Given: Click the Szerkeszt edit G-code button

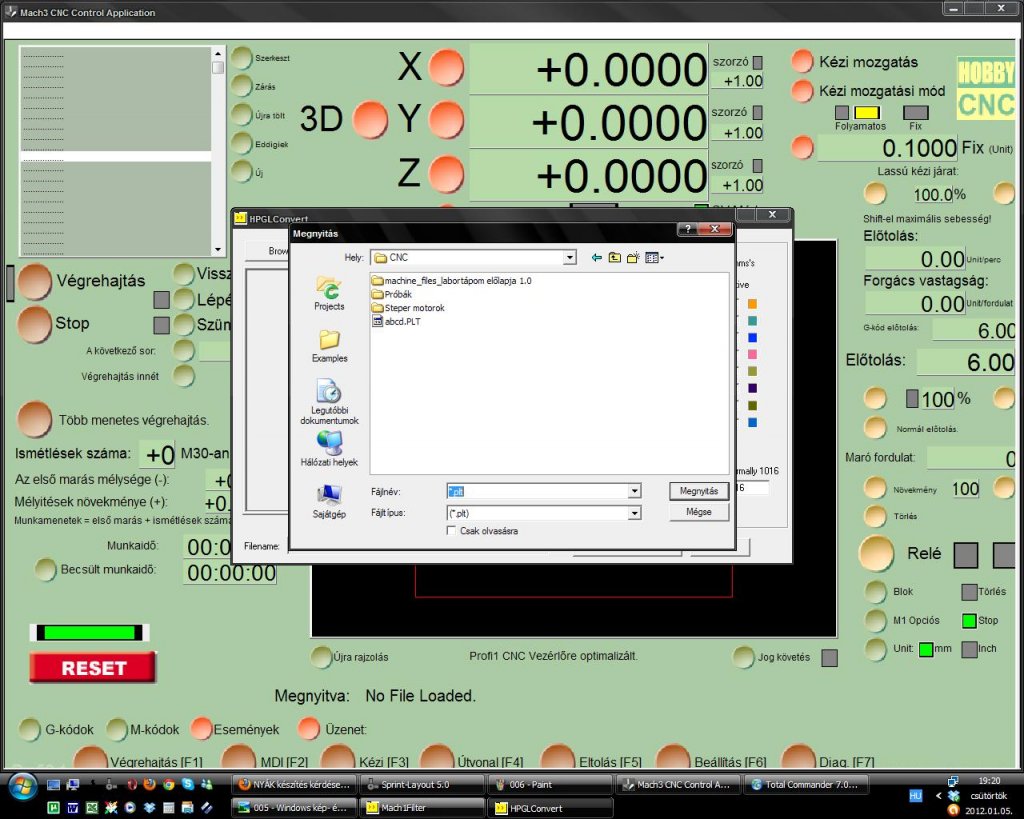Looking at the screenshot, I should (242, 57).
